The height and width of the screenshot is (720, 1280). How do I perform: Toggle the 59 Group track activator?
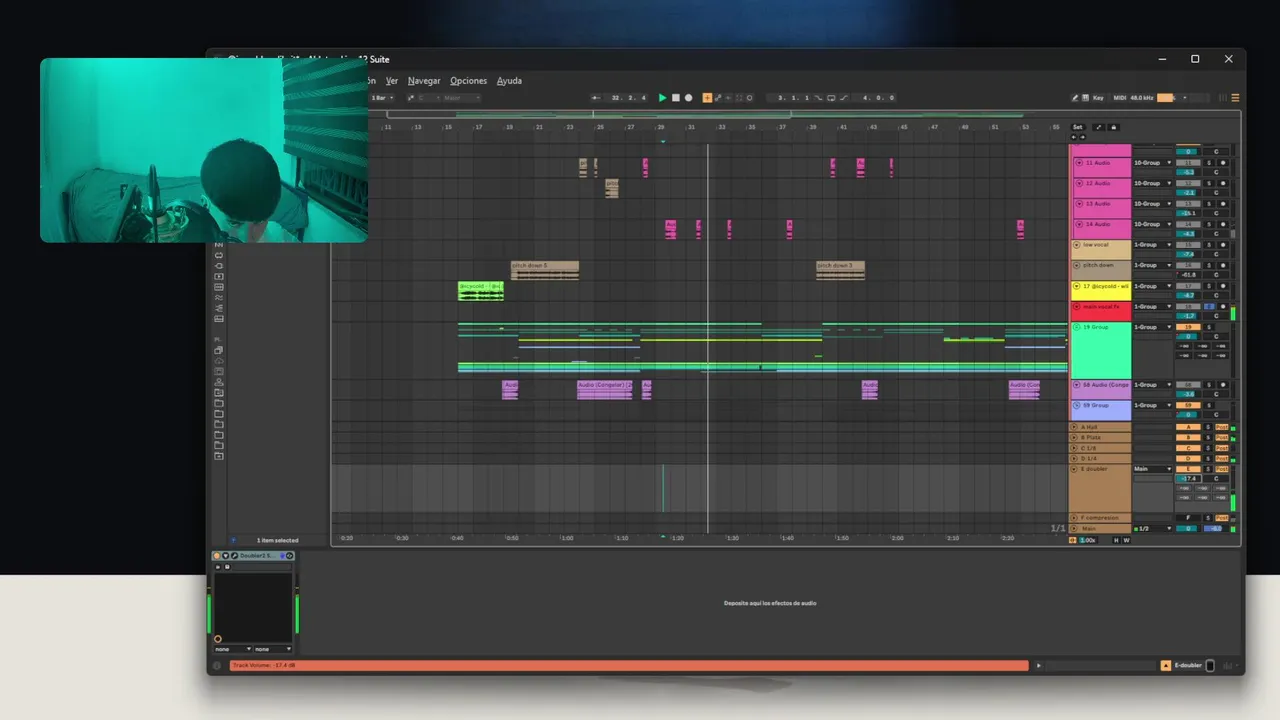click(x=1188, y=405)
